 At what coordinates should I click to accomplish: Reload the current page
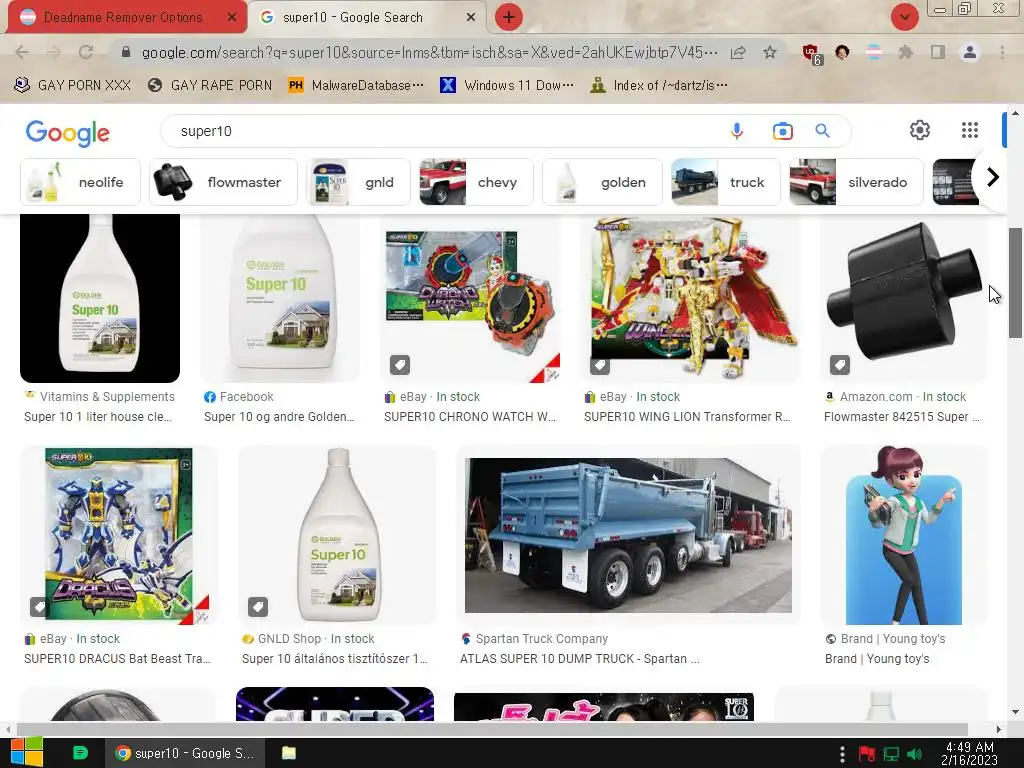click(x=86, y=52)
